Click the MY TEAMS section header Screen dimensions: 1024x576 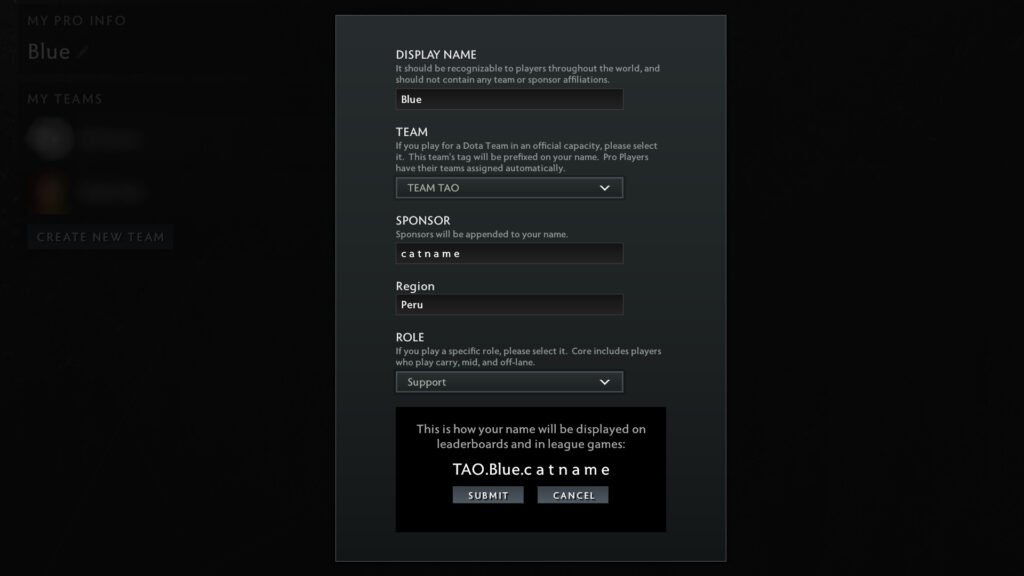pyautogui.click(x=62, y=98)
